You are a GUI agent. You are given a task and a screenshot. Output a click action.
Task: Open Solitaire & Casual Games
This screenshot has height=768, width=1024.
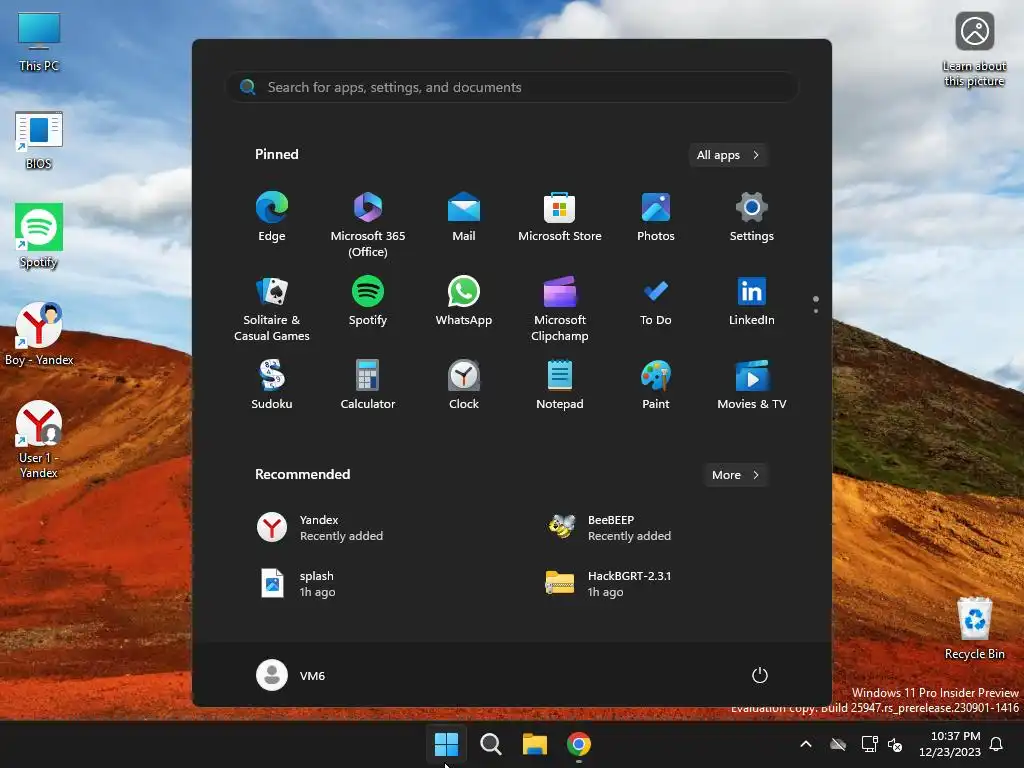pos(272,308)
